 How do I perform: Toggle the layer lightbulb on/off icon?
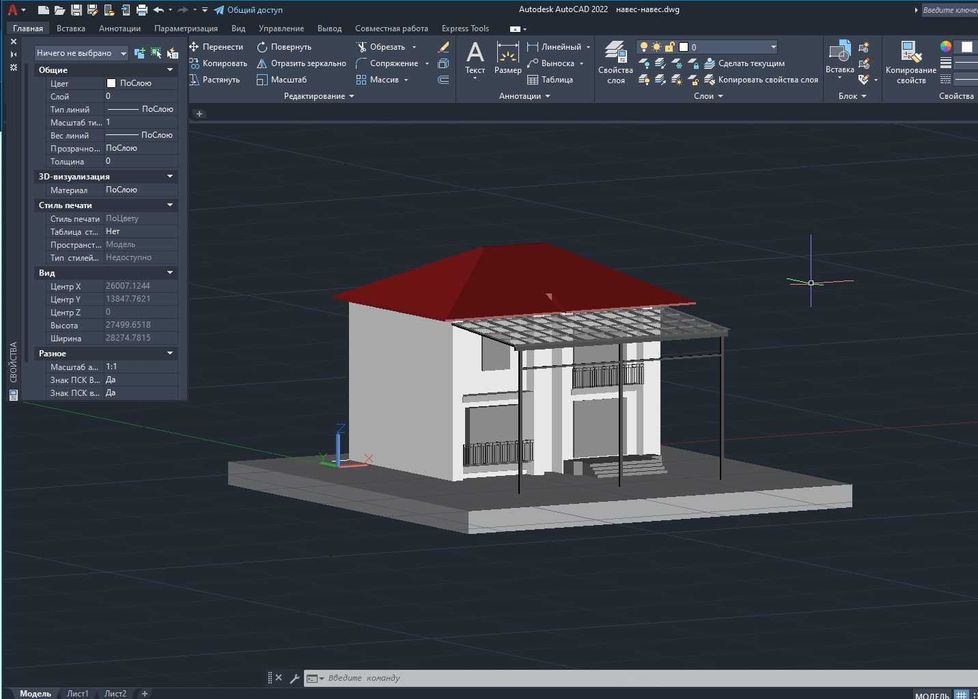[644, 47]
